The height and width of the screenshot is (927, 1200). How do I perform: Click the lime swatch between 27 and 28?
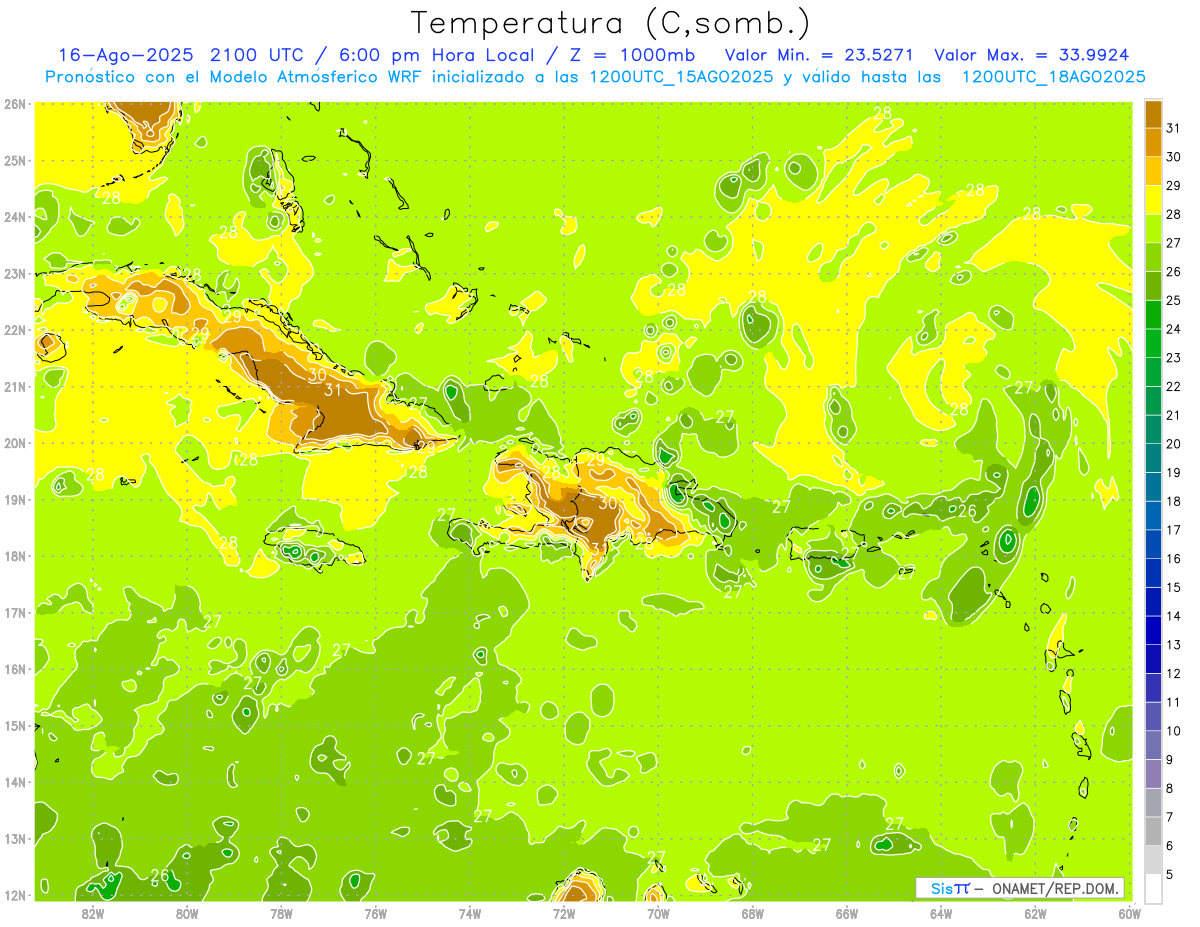click(x=1153, y=227)
